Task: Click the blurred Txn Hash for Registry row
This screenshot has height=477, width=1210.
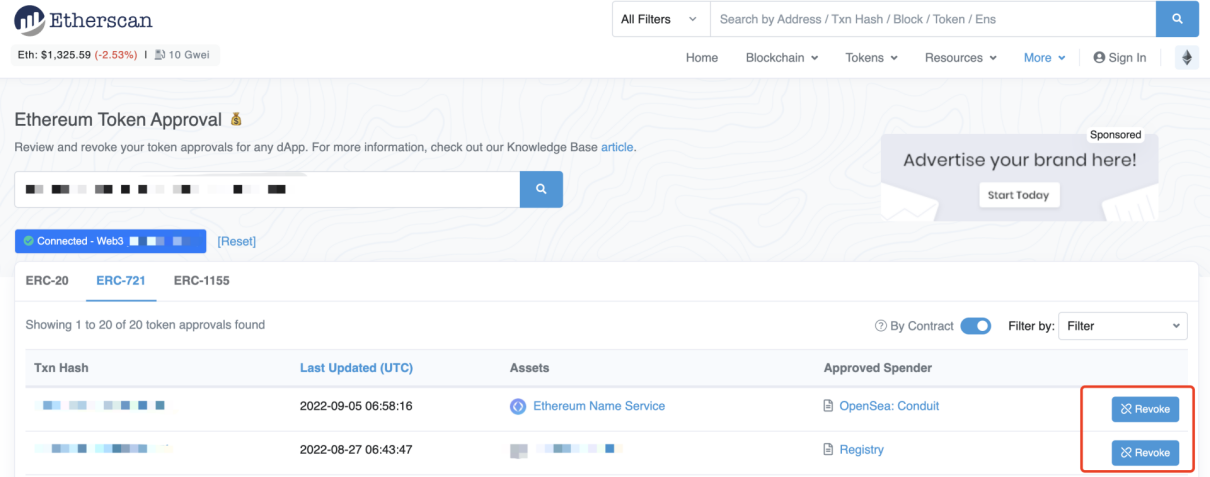Action: (105, 450)
